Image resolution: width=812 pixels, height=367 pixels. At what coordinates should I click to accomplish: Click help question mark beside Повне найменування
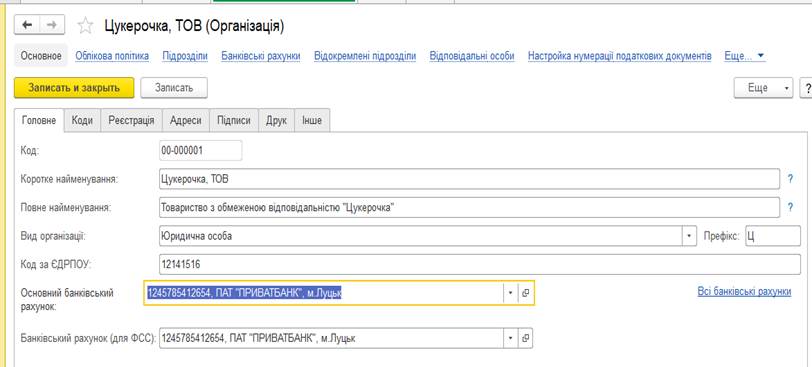click(x=790, y=208)
